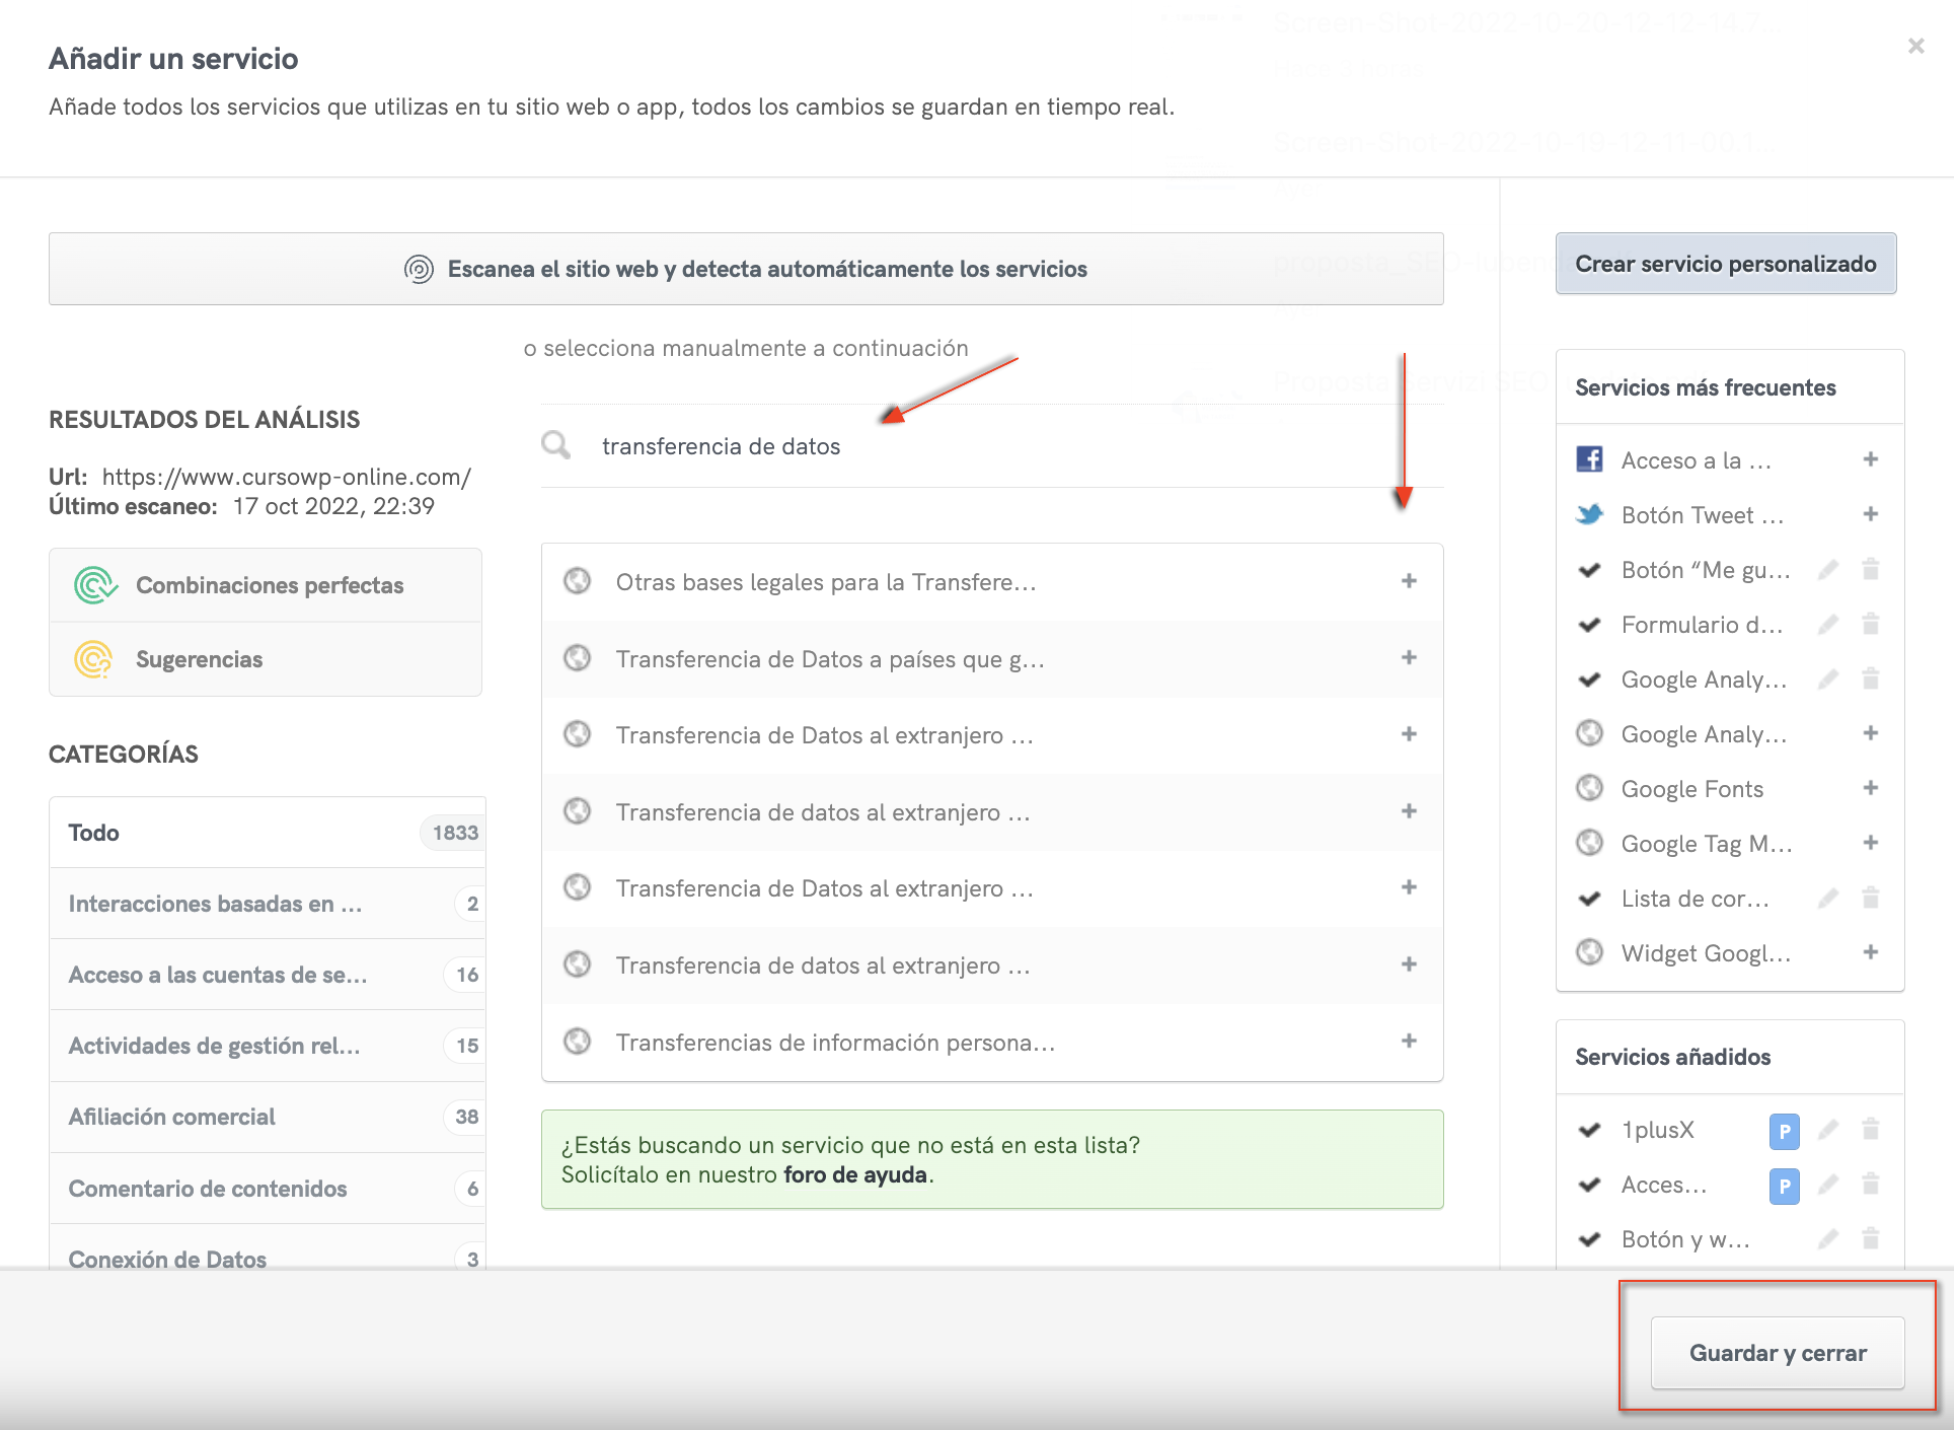Click Crear servicio personalizado button
This screenshot has width=1954, height=1430.
pos(1725,264)
